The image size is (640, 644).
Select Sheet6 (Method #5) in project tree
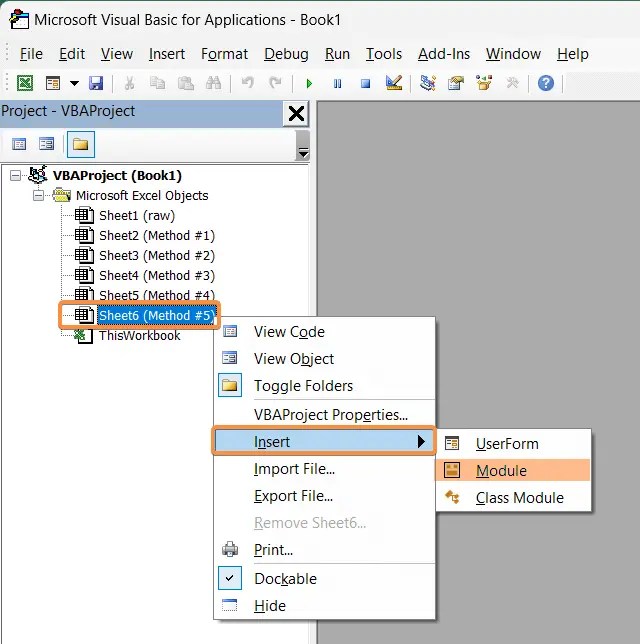[157, 315]
